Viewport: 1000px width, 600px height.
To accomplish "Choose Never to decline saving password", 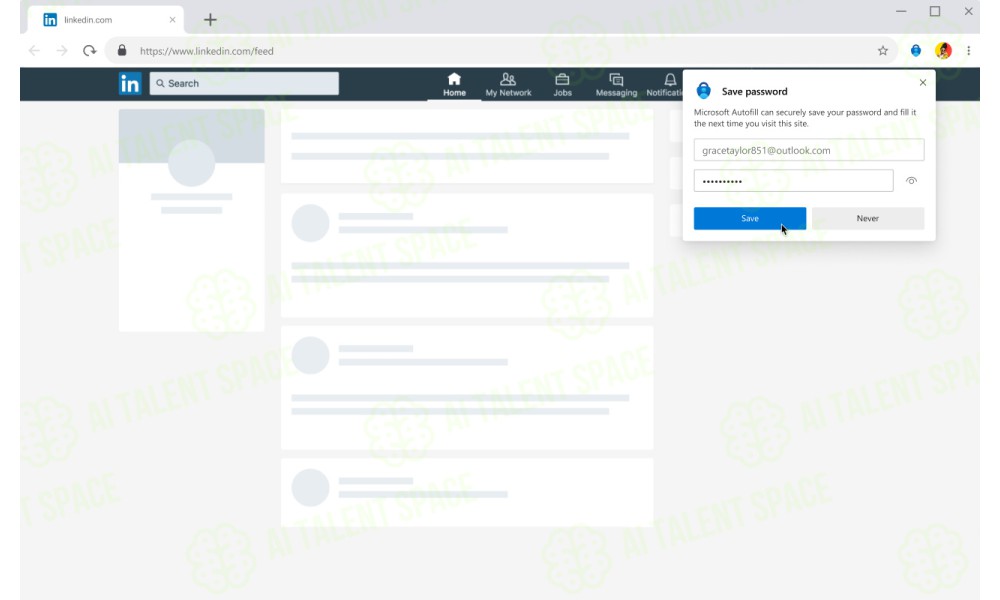I will pyautogui.click(x=867, y=218).
